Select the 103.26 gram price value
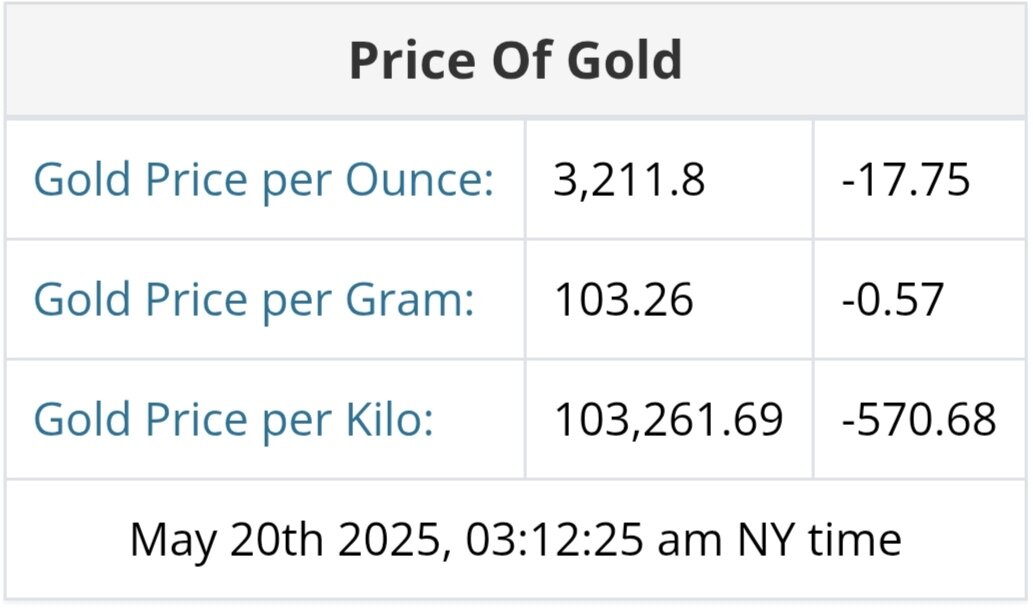The width and height of the screenshot is (1033, 609). [x=623, y=300]
